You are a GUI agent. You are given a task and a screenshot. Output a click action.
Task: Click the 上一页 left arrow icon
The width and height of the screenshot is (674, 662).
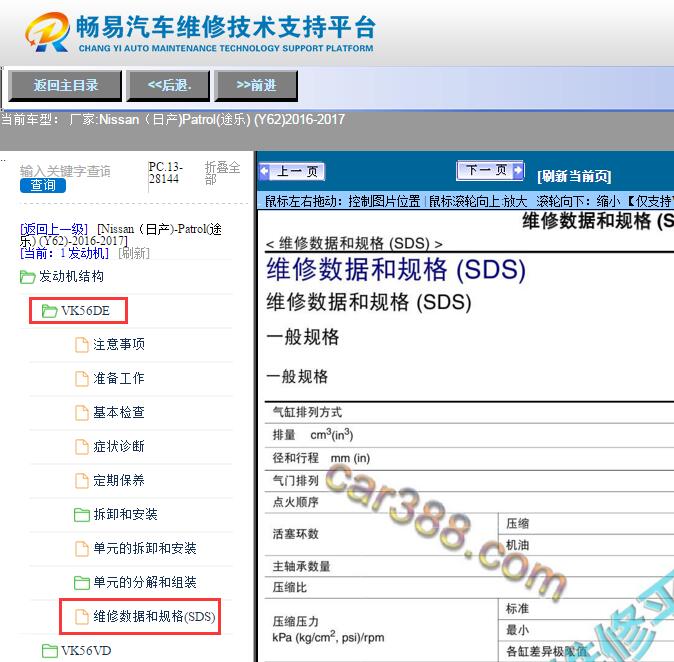pyautogui.click(x=265, y=171)
